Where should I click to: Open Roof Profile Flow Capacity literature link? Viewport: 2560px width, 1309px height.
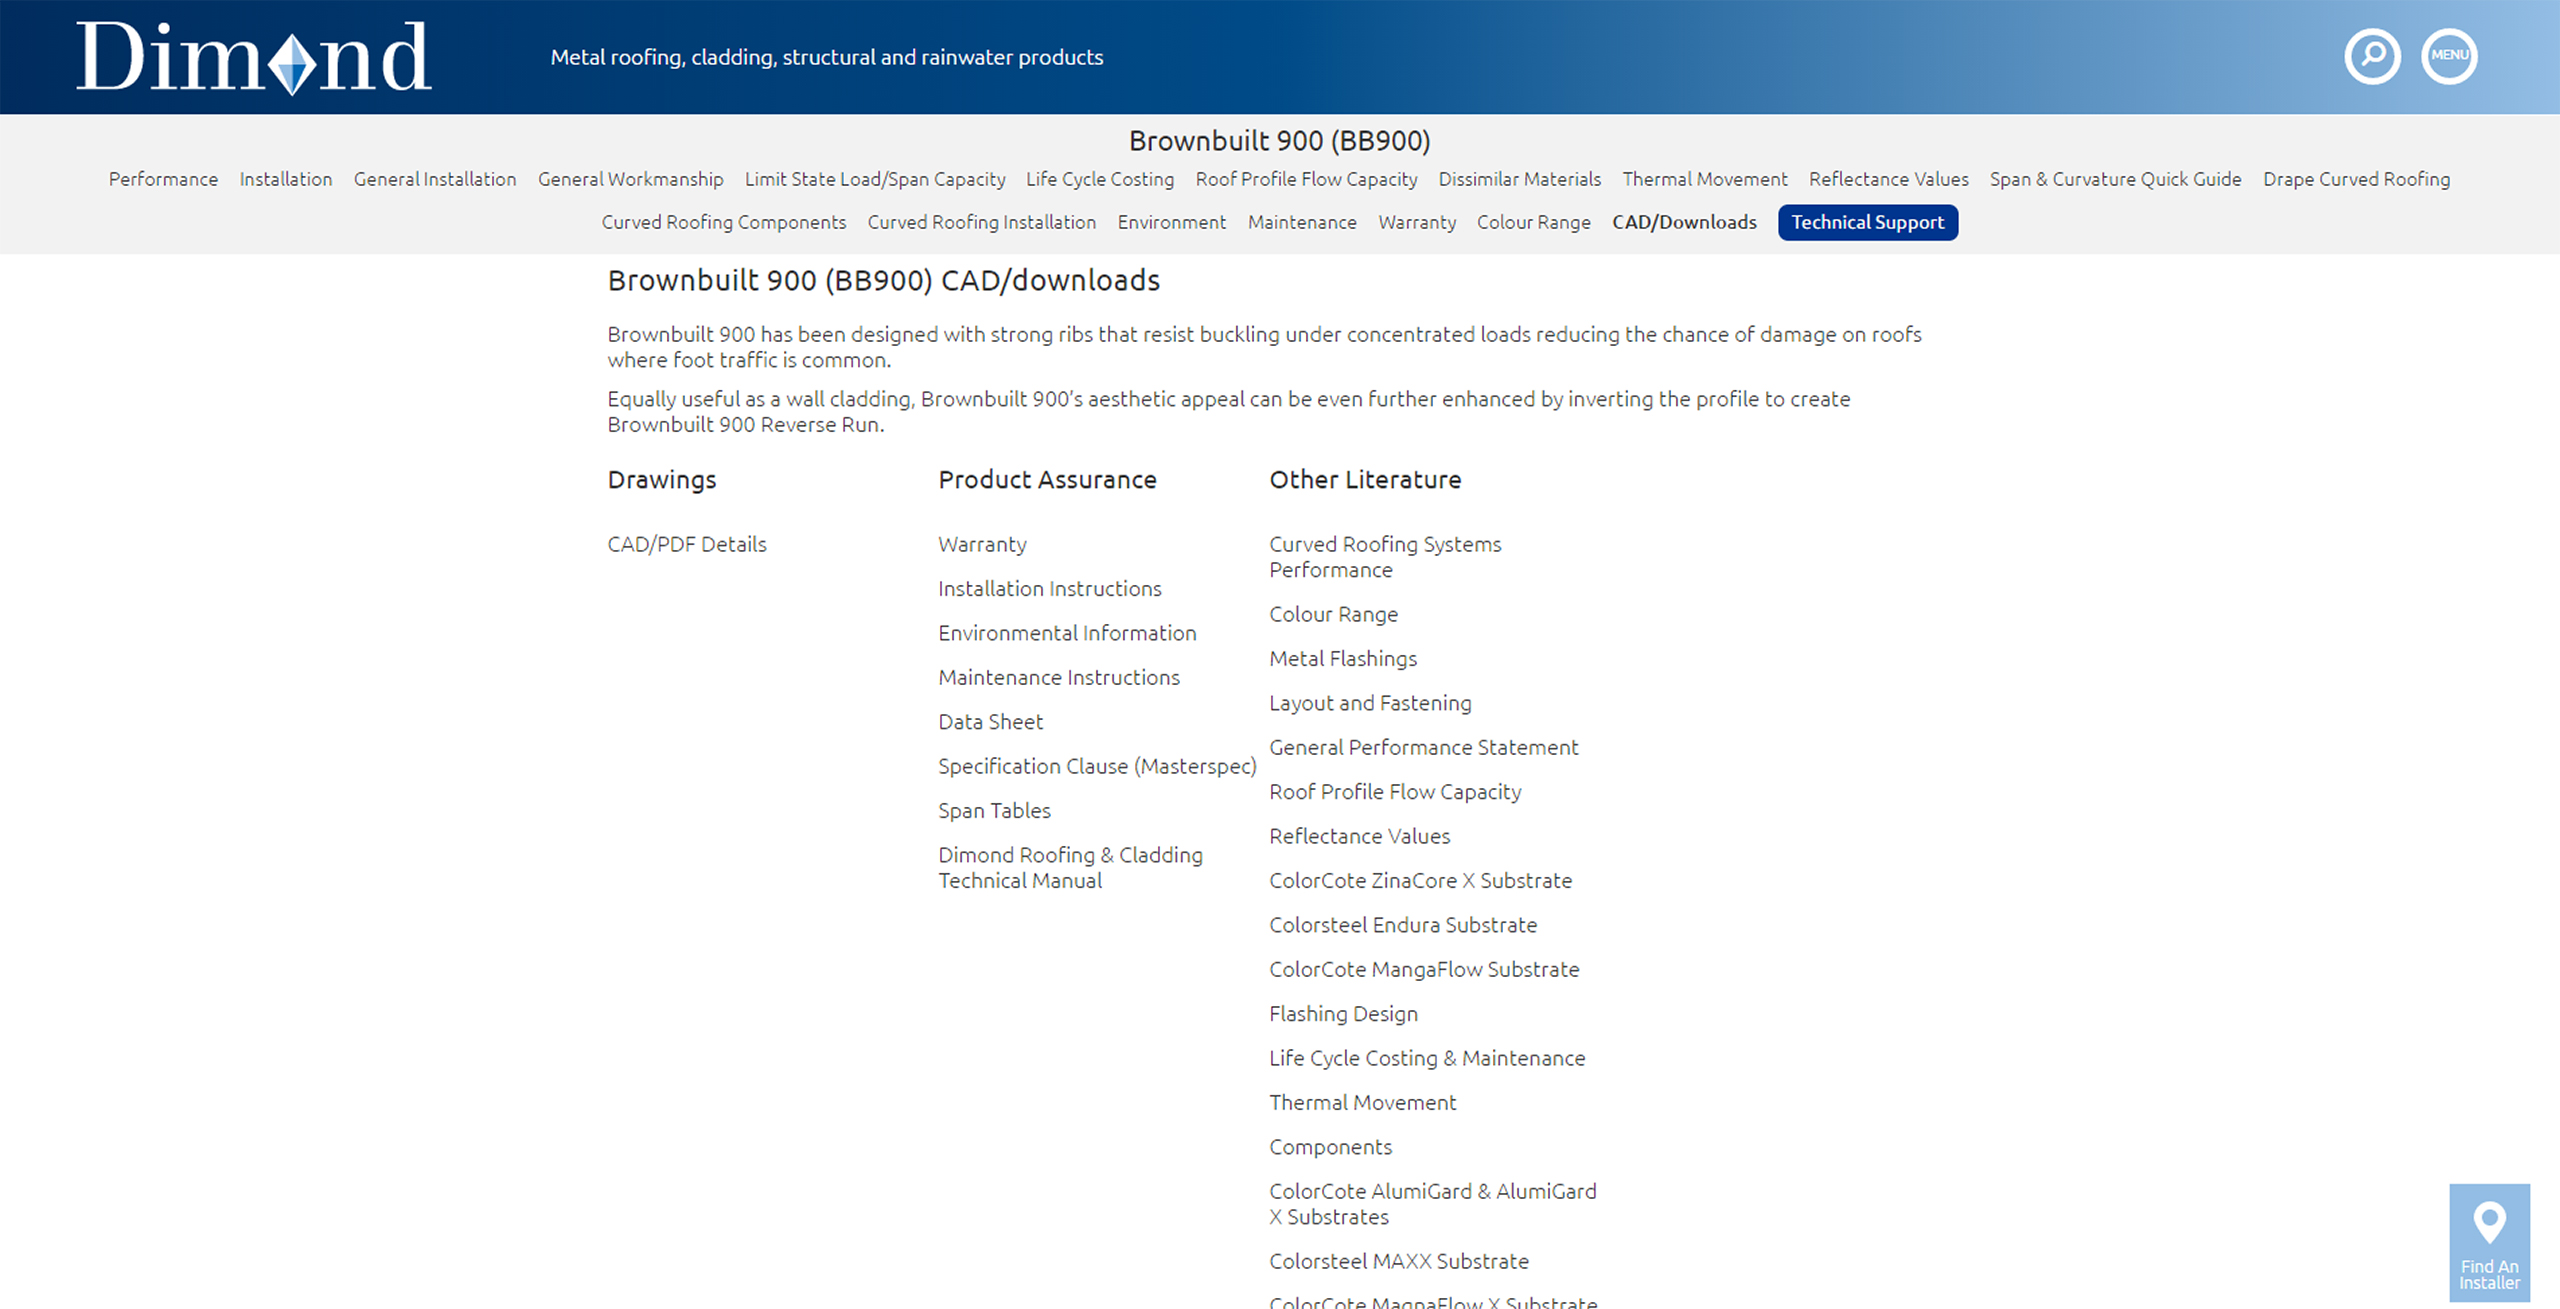pos(1395,791)
